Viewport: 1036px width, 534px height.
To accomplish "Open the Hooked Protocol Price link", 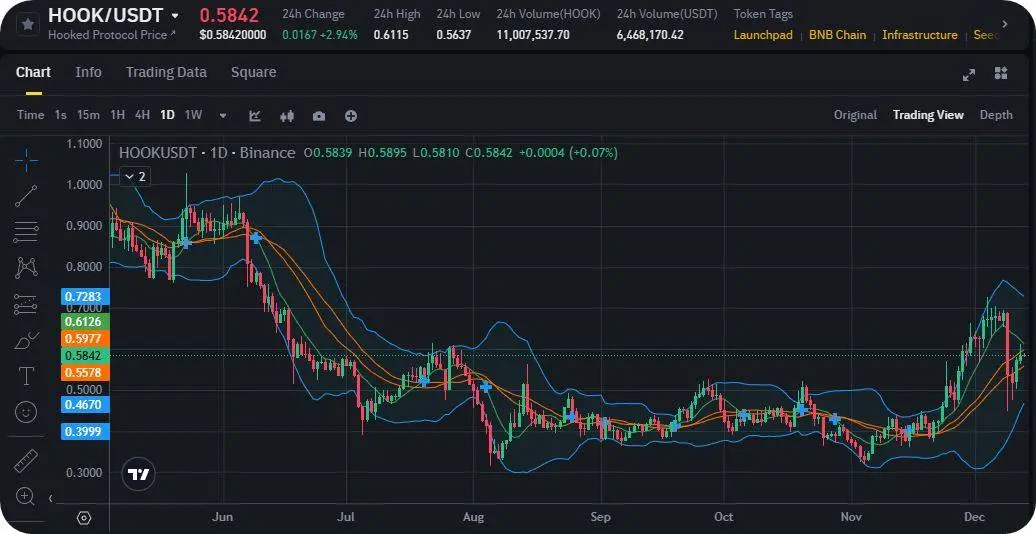I will [x=112, y=35].
